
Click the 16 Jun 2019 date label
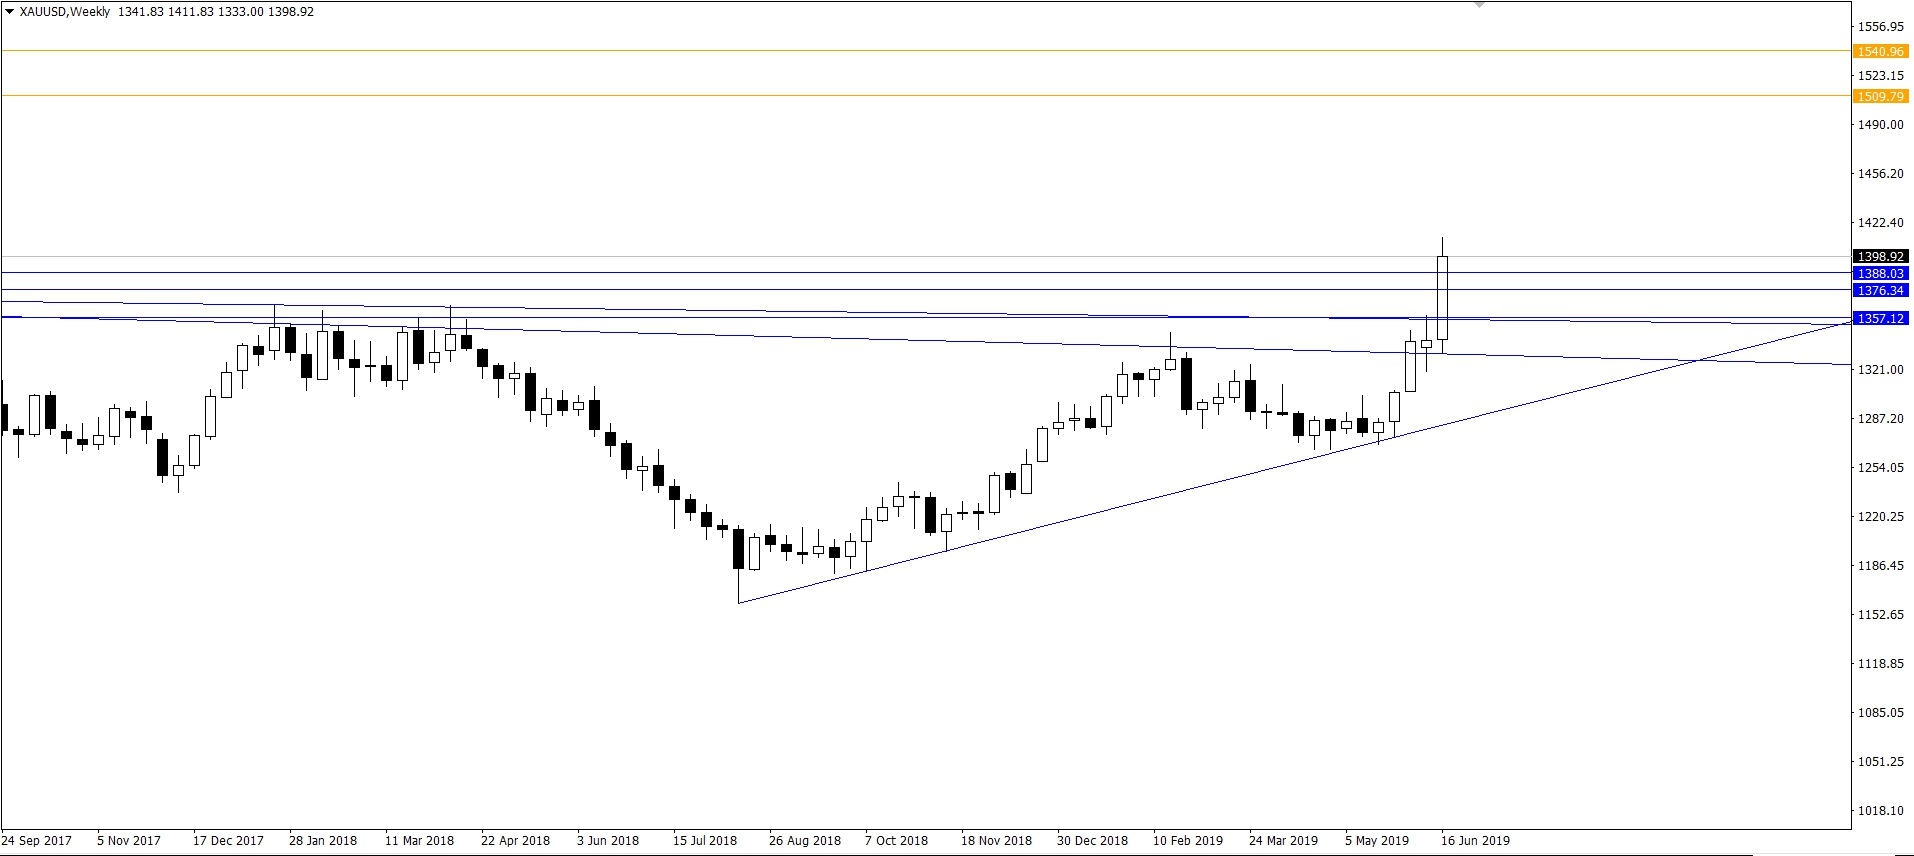click(1474, 840)
